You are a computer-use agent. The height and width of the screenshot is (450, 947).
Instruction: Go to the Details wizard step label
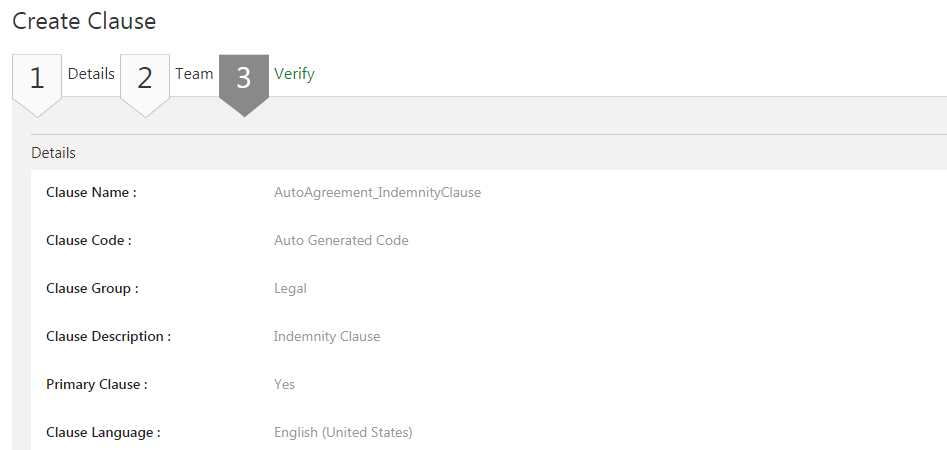pos(91,74)
